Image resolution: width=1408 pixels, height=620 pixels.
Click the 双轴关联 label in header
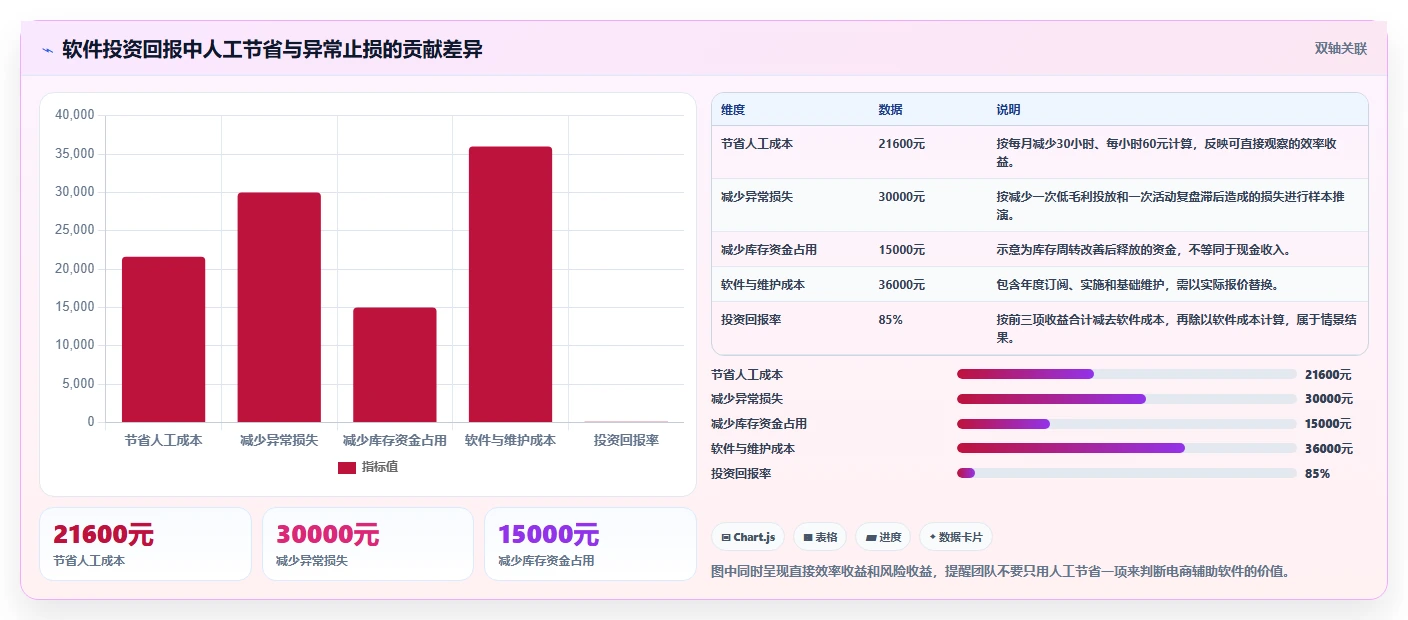tap(1340, 48)
